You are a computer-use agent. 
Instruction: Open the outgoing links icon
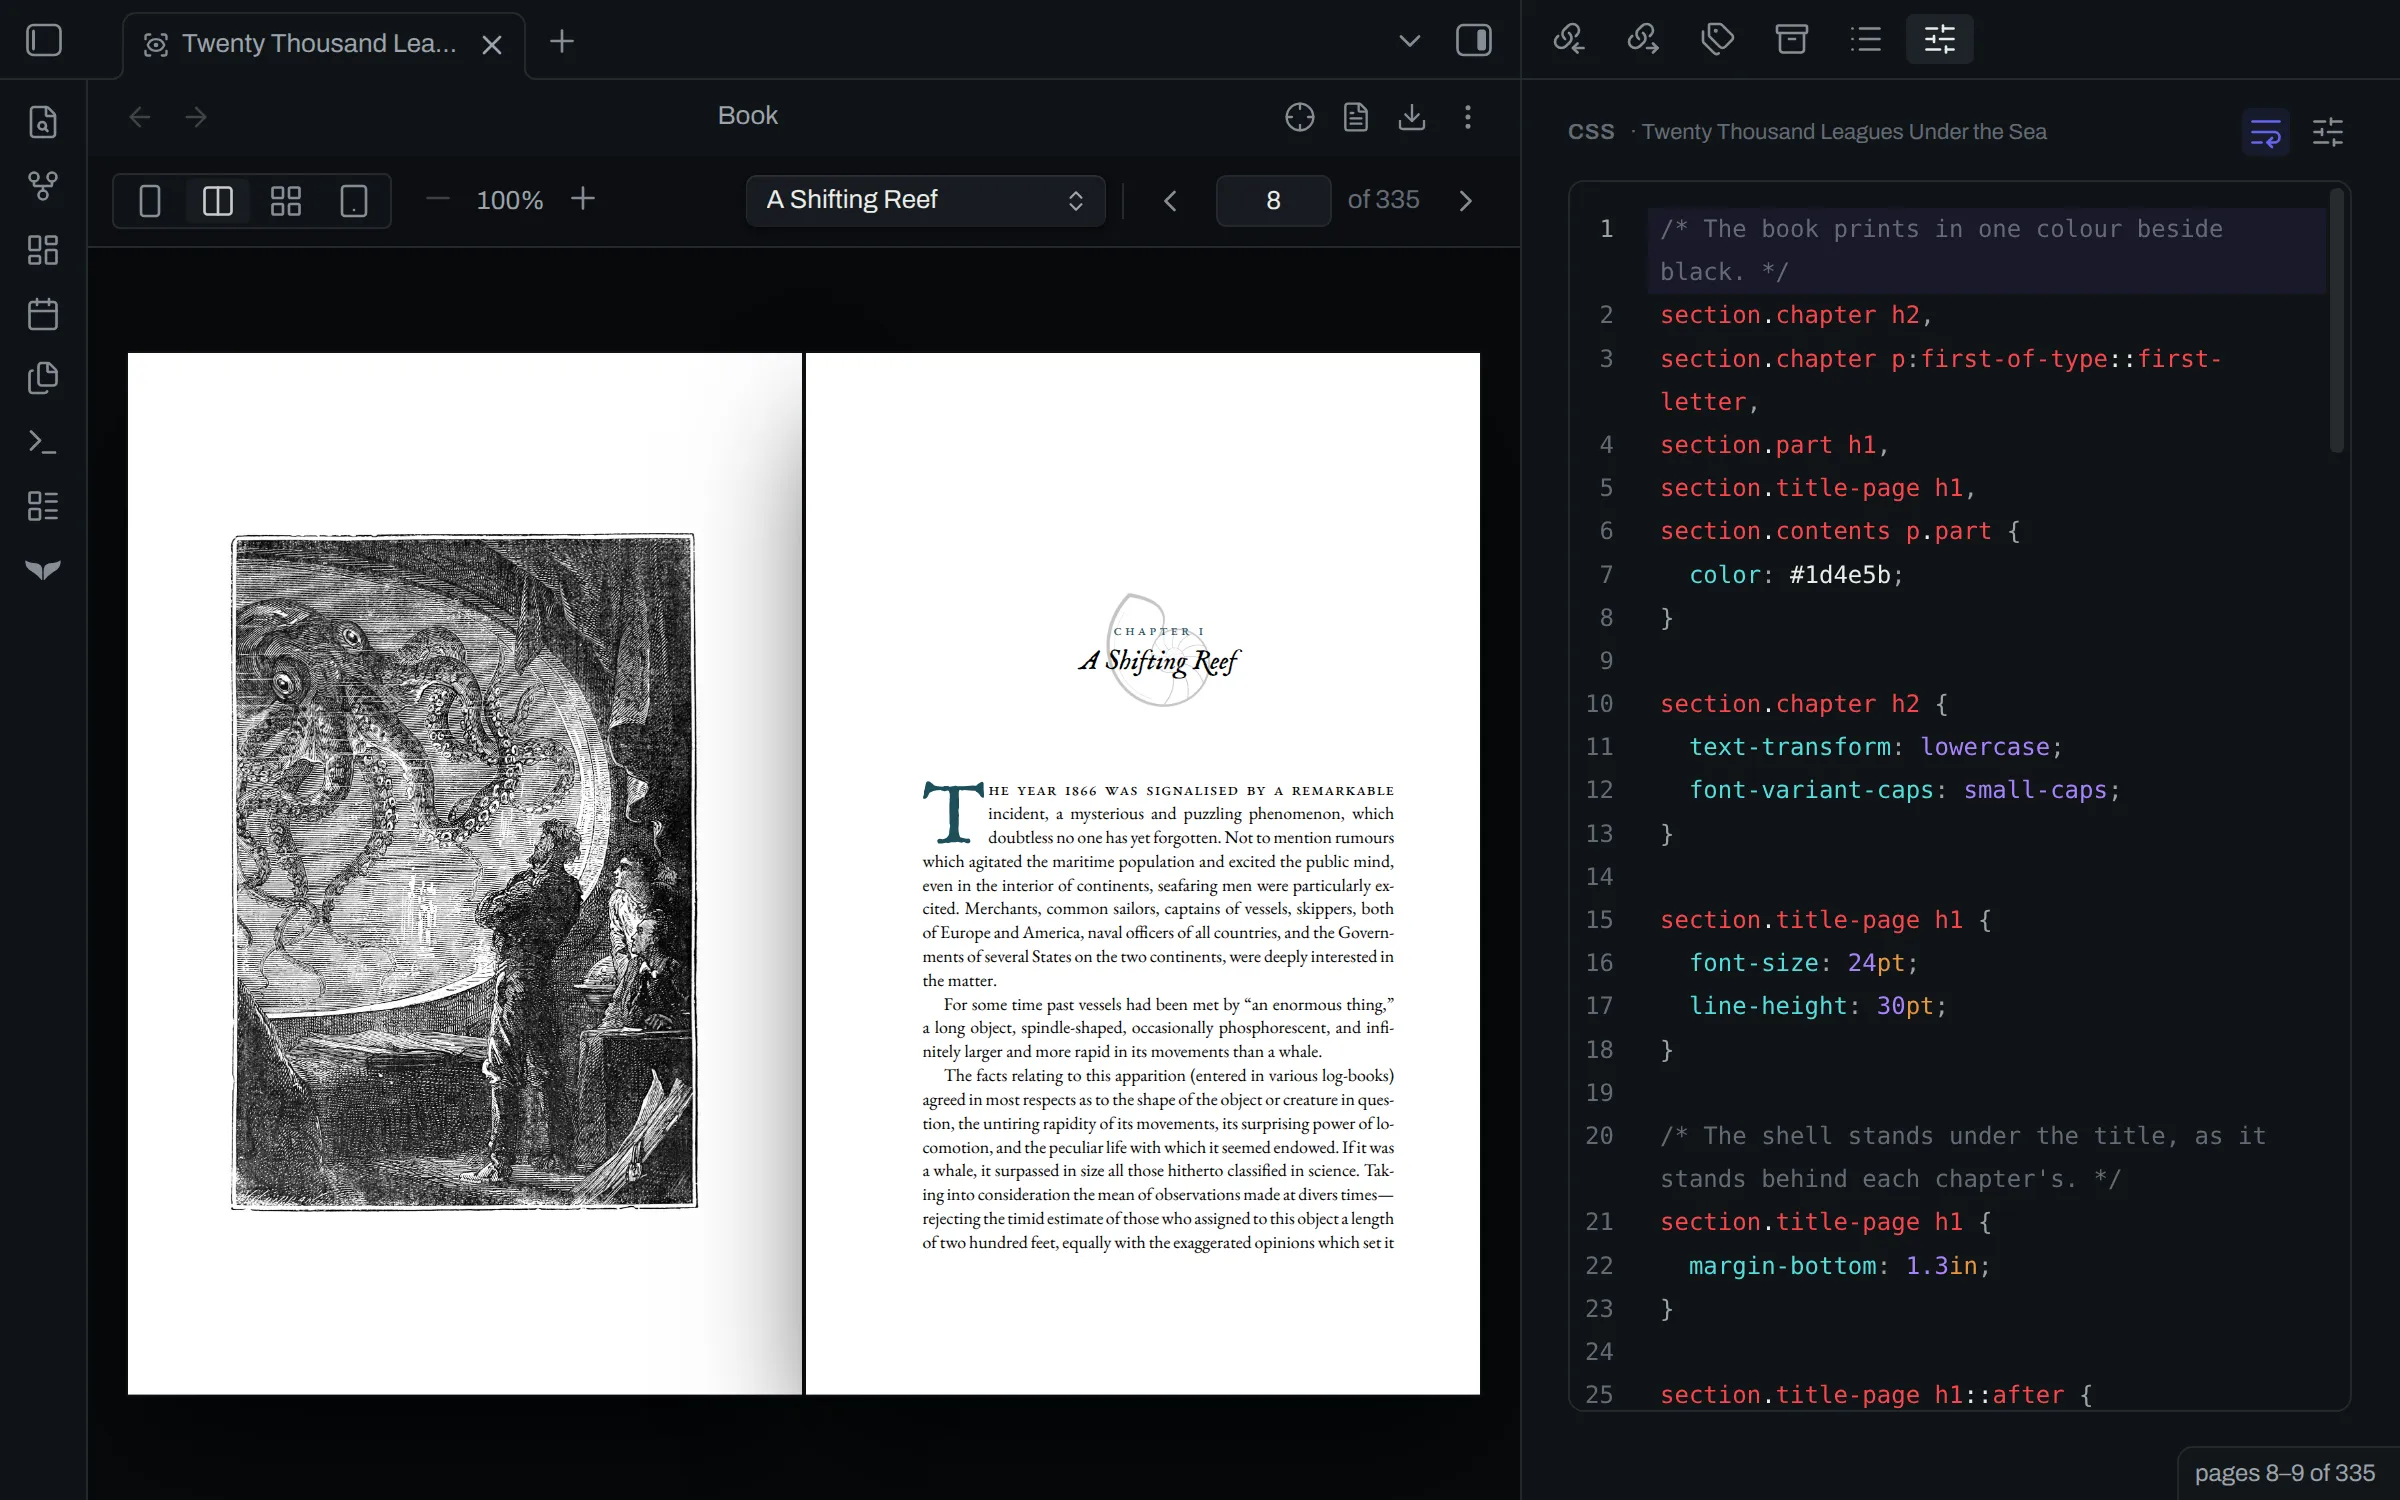click(x=1643, y=40)
